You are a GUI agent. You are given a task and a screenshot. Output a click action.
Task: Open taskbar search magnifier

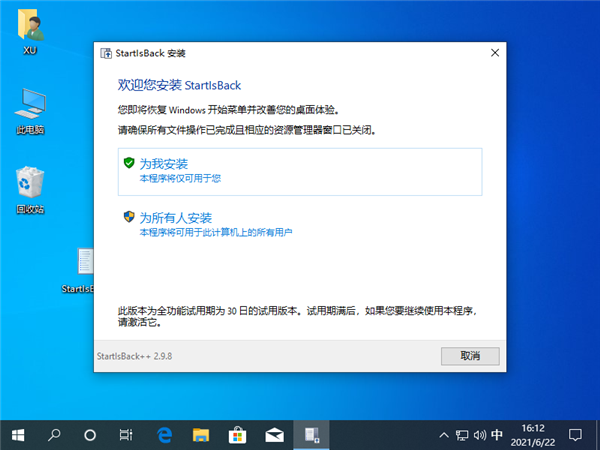(55, 435)
